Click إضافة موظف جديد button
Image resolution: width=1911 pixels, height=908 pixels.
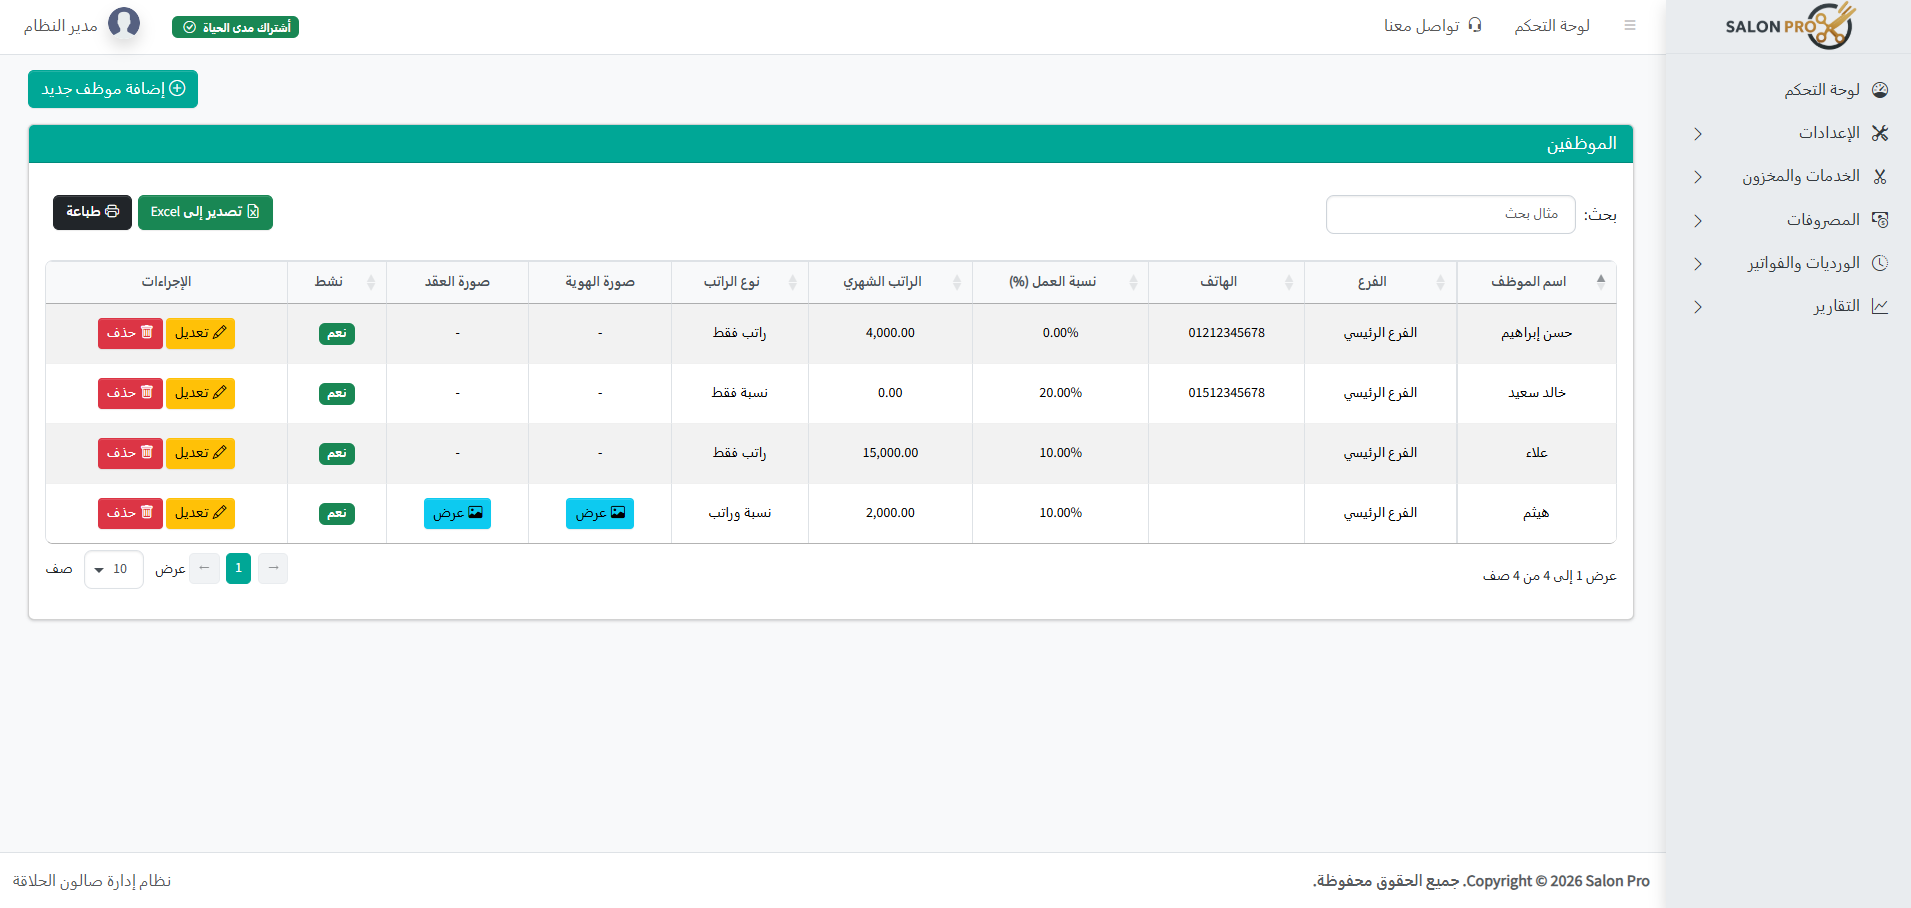click(x=112, y=89)
